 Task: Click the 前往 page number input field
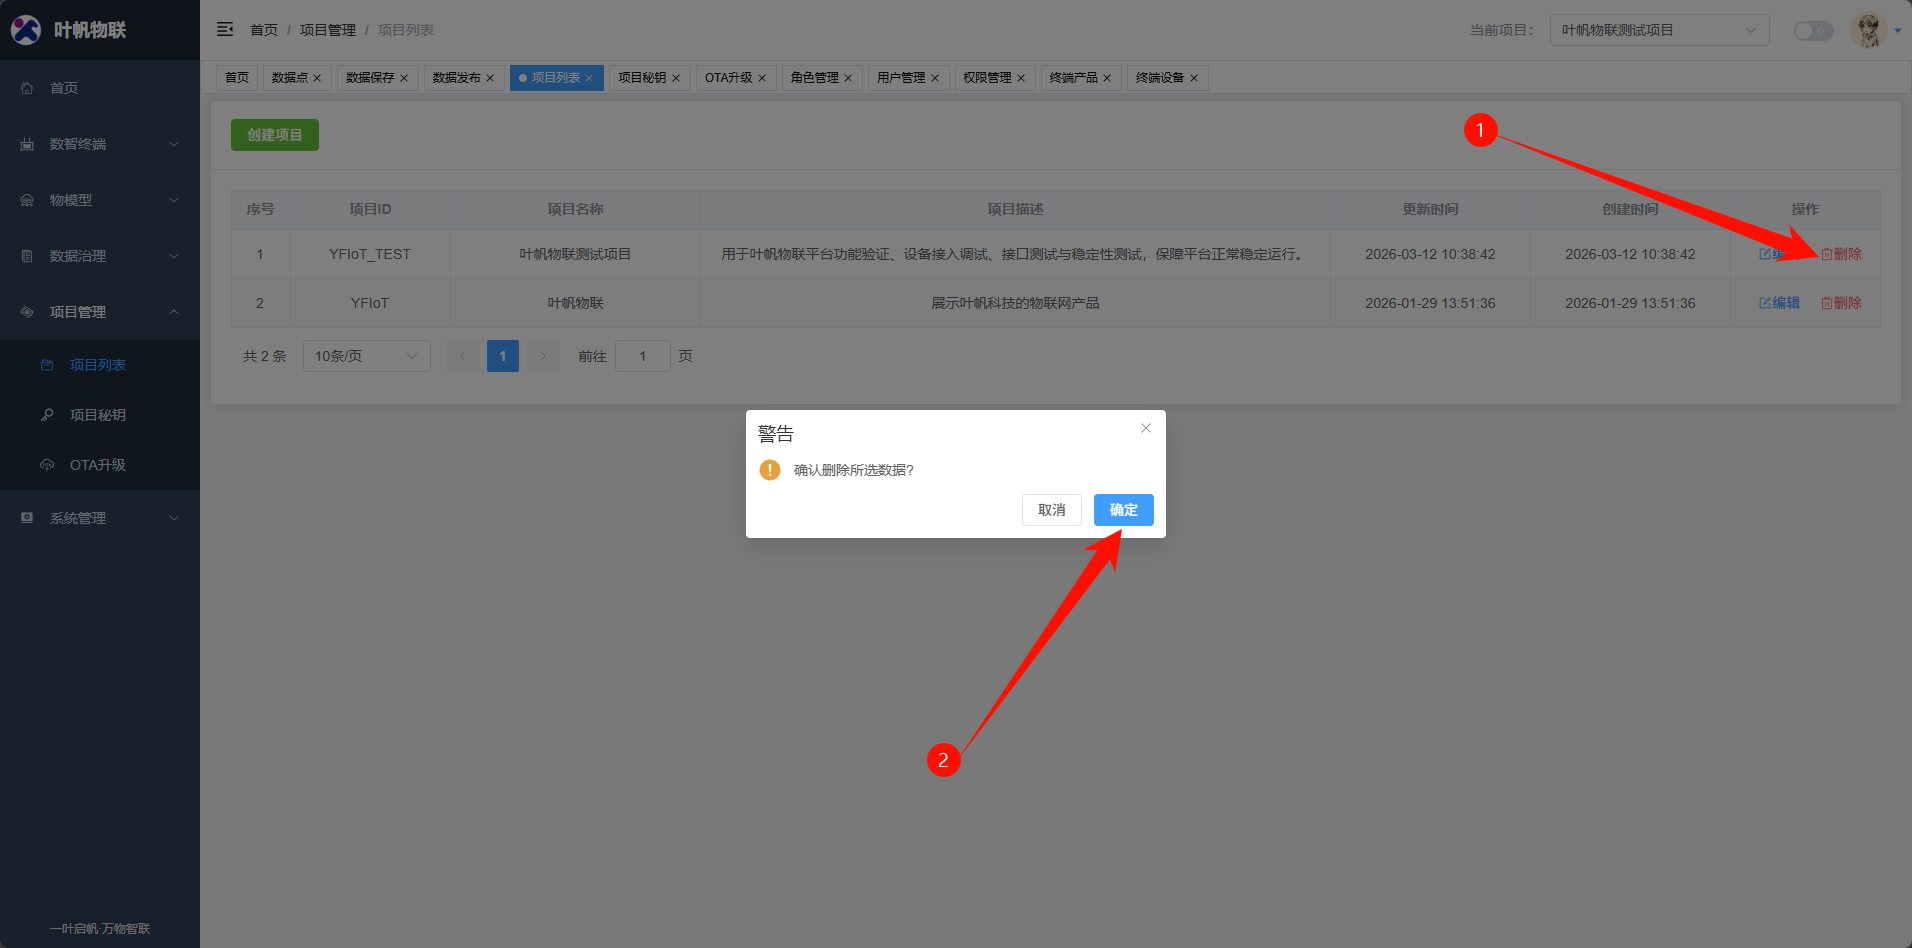click(x=642, y=356)
